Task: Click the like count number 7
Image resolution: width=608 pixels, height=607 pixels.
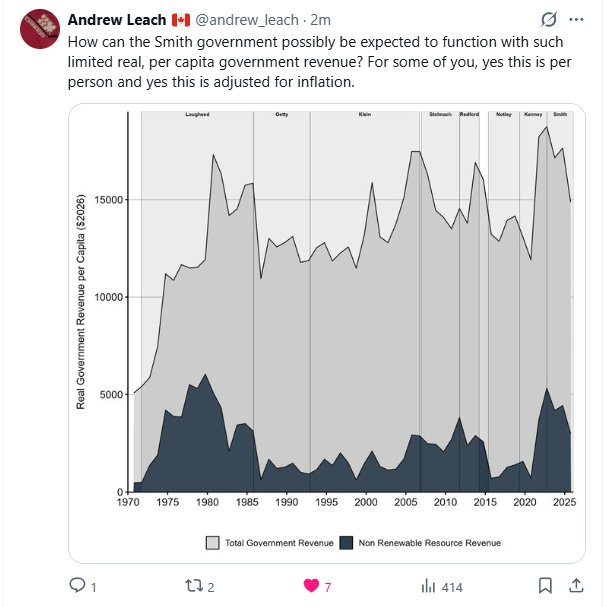Action: point(328,586)
